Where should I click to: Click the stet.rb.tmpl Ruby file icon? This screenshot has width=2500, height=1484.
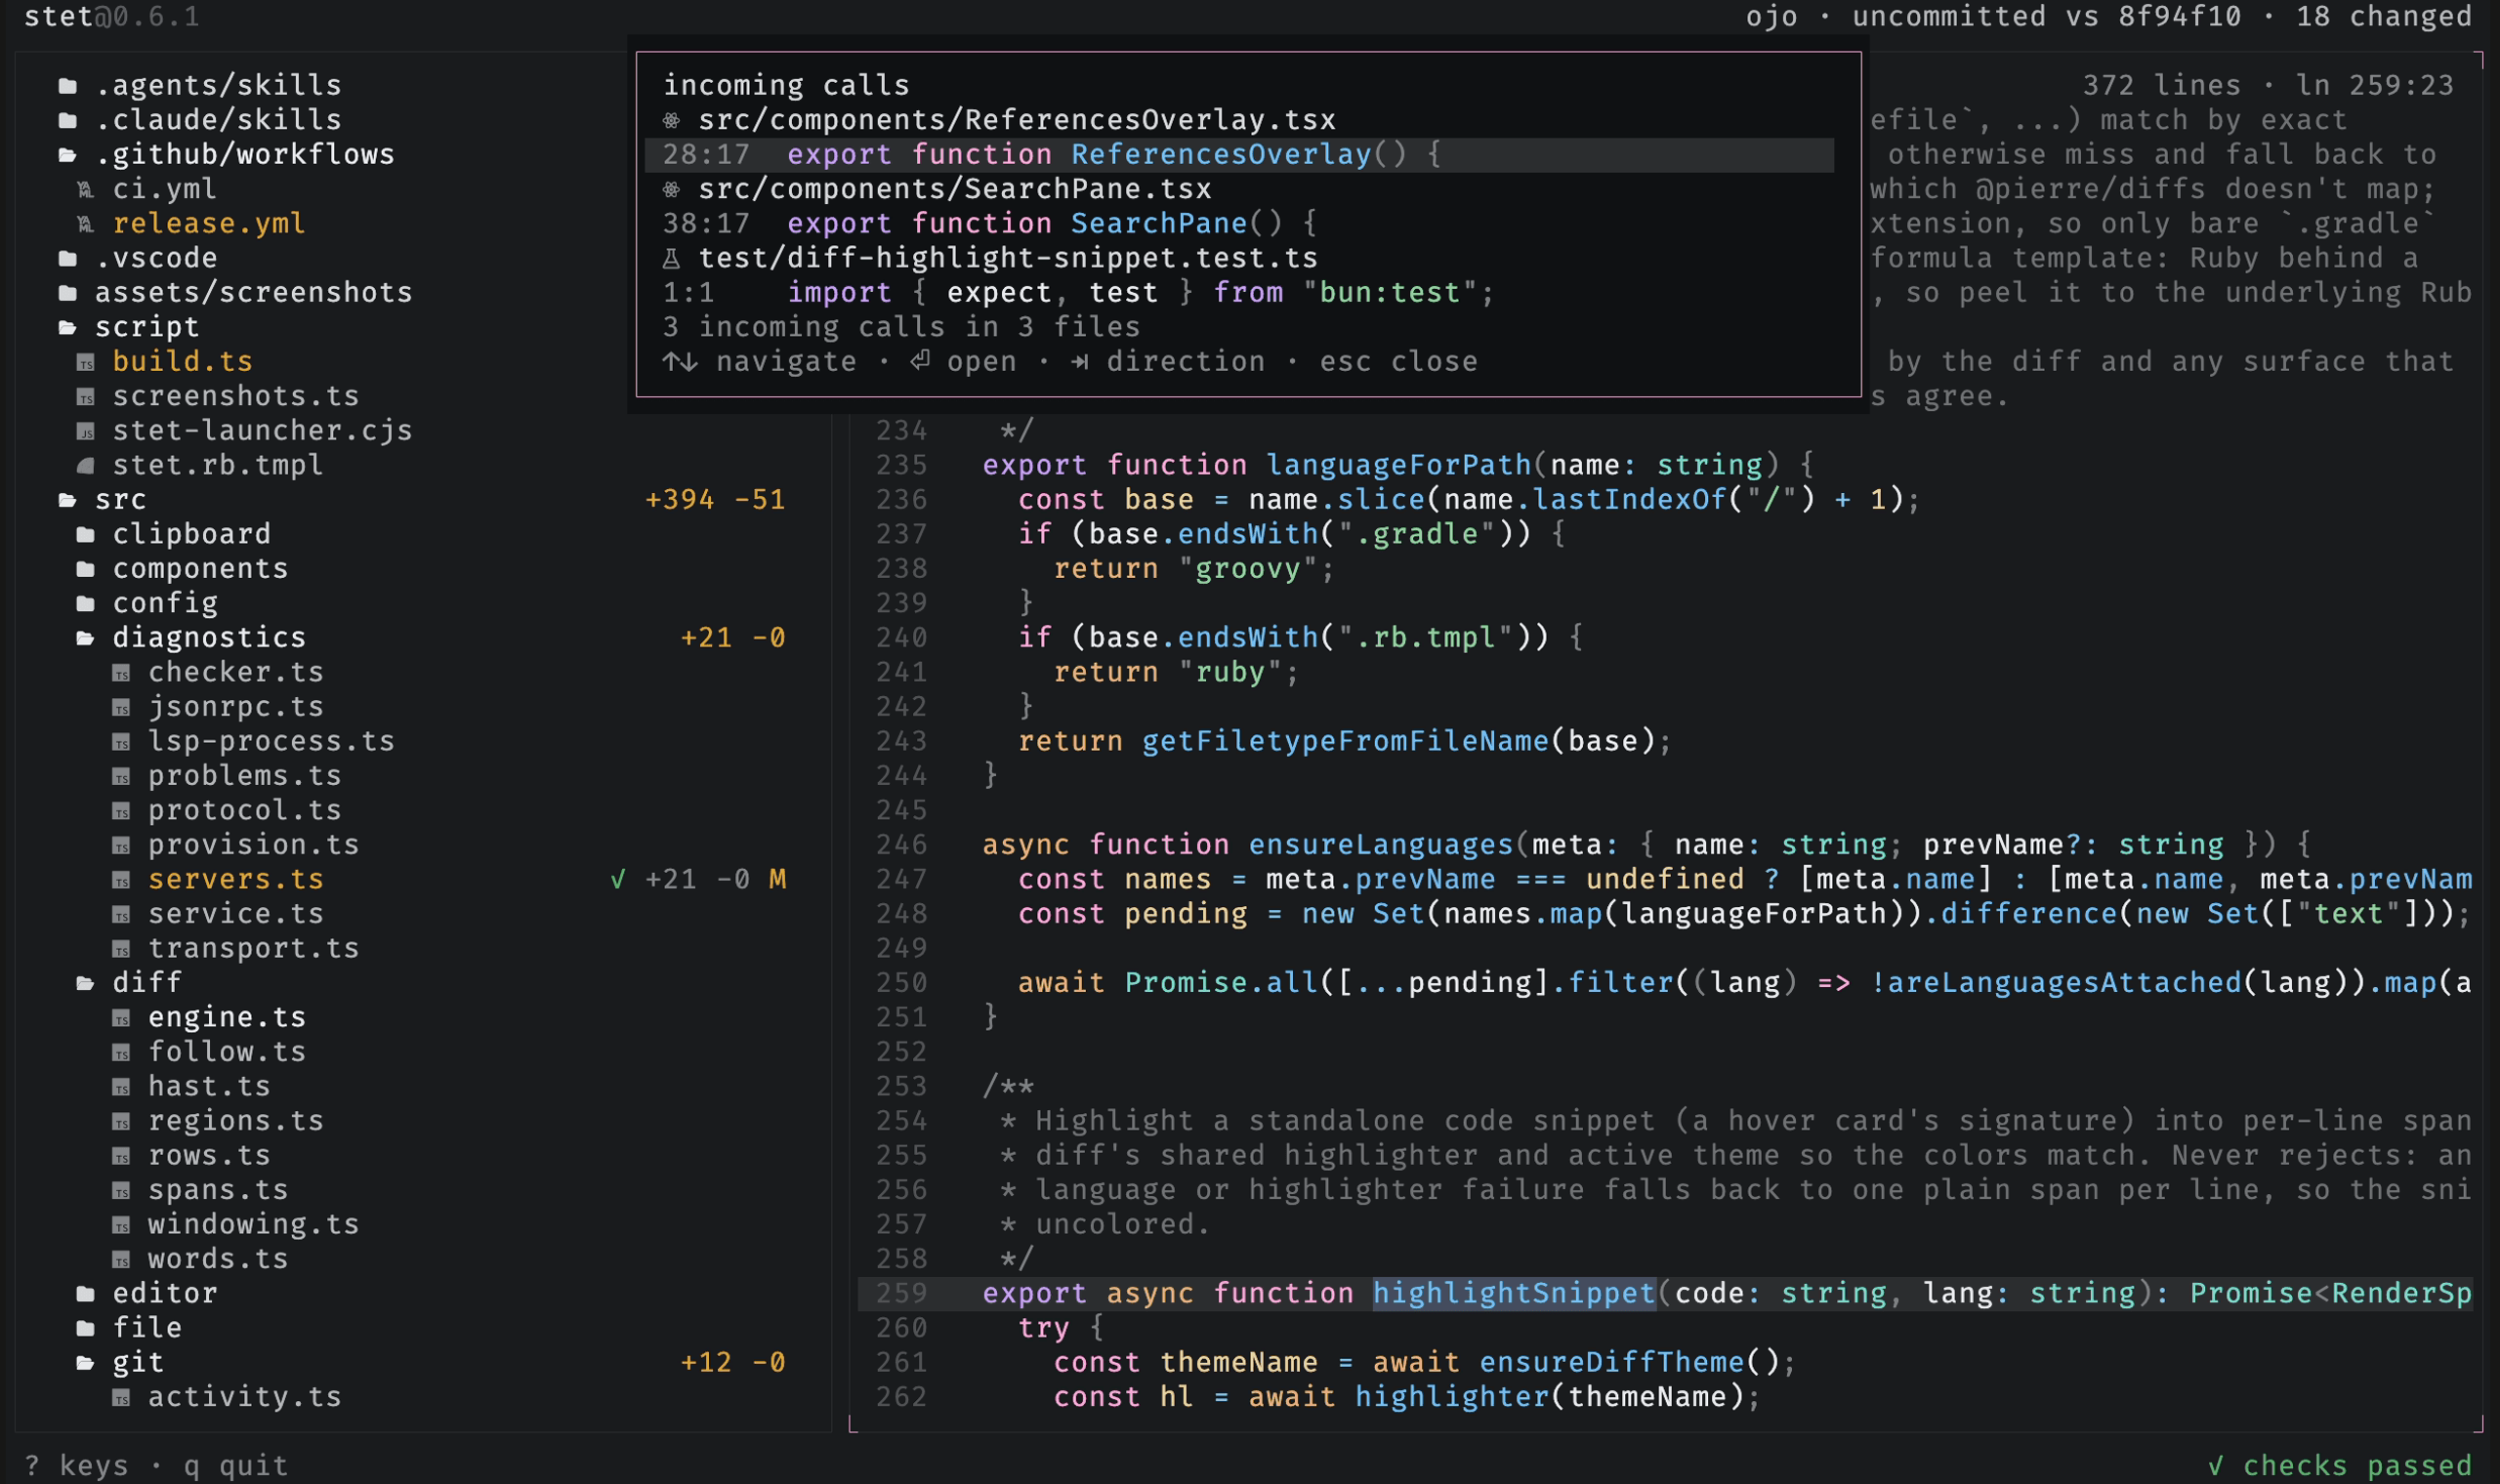(x=86, y=466)
